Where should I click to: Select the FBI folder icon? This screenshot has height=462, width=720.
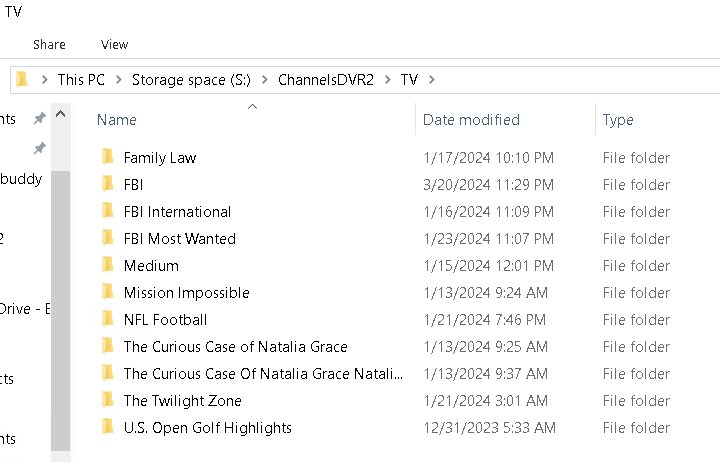(x=108, y=185)
